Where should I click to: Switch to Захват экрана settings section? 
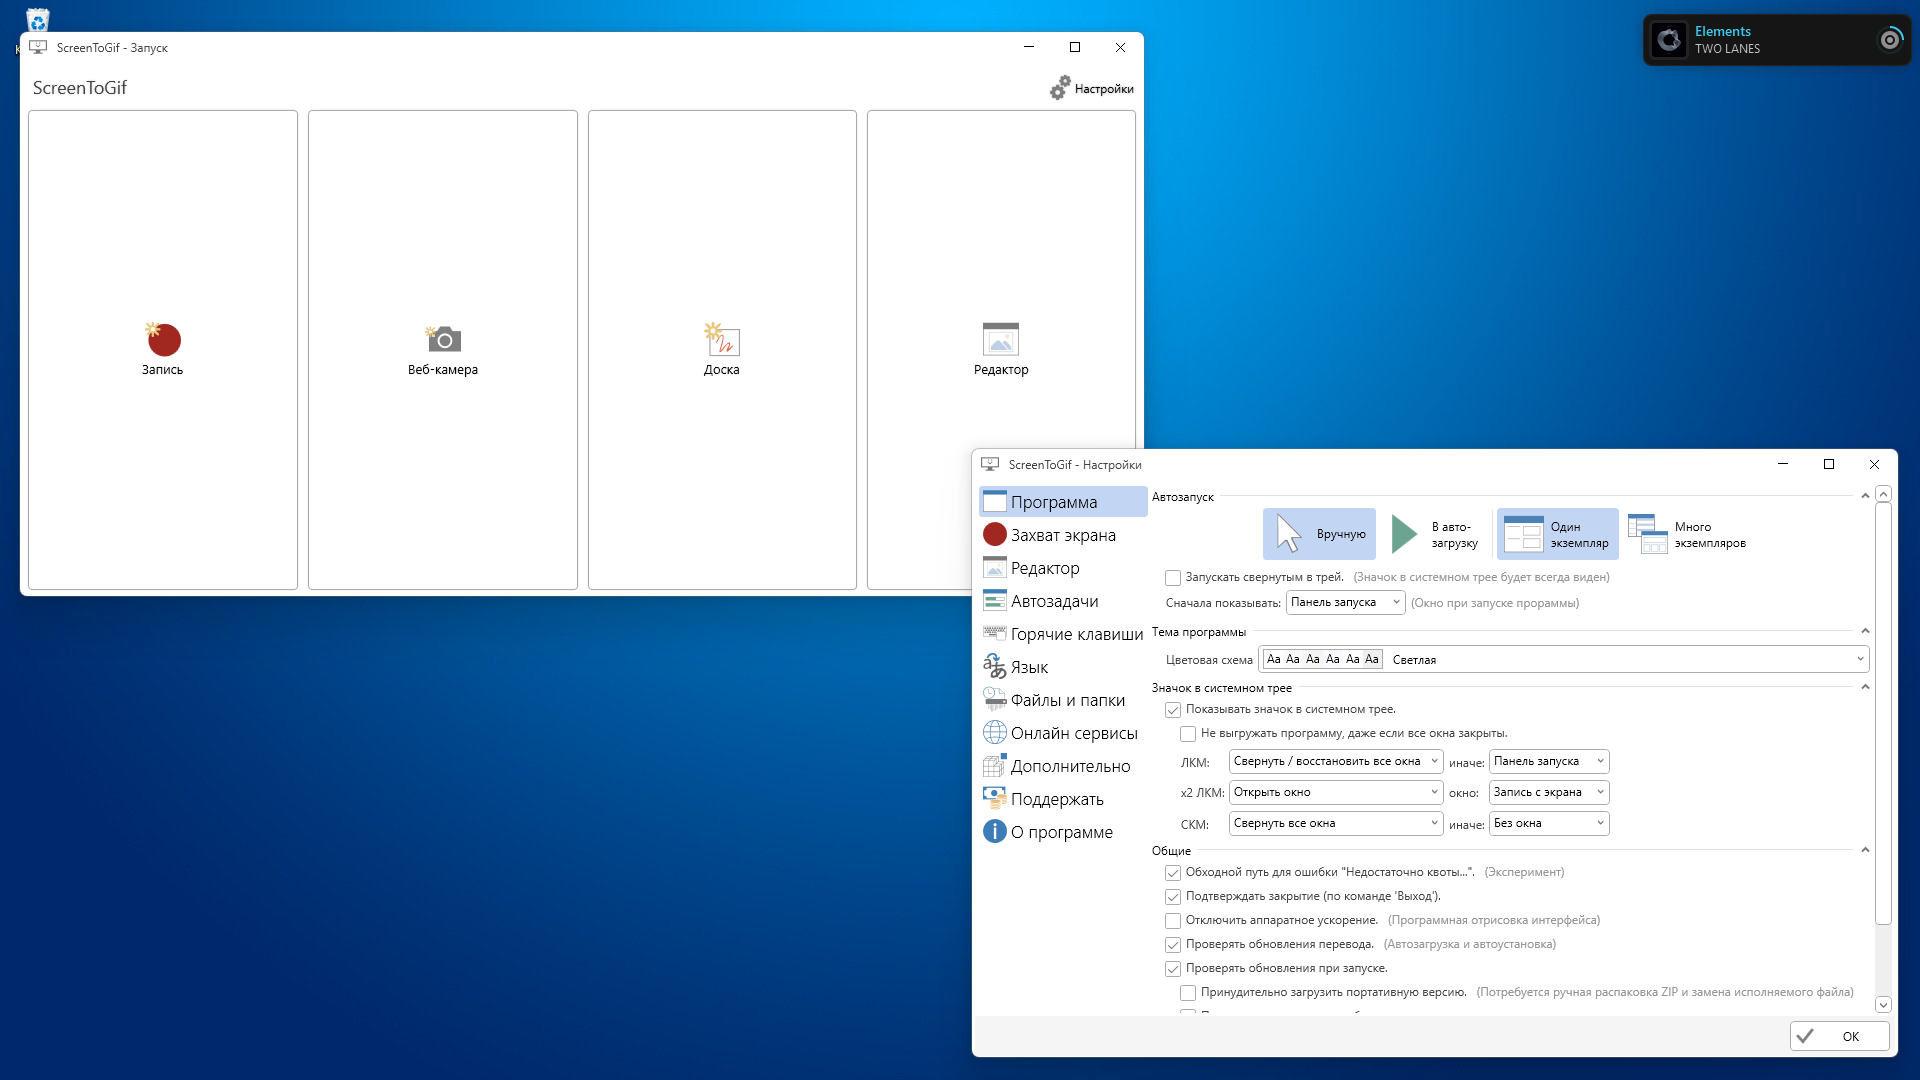[1062, 535]
